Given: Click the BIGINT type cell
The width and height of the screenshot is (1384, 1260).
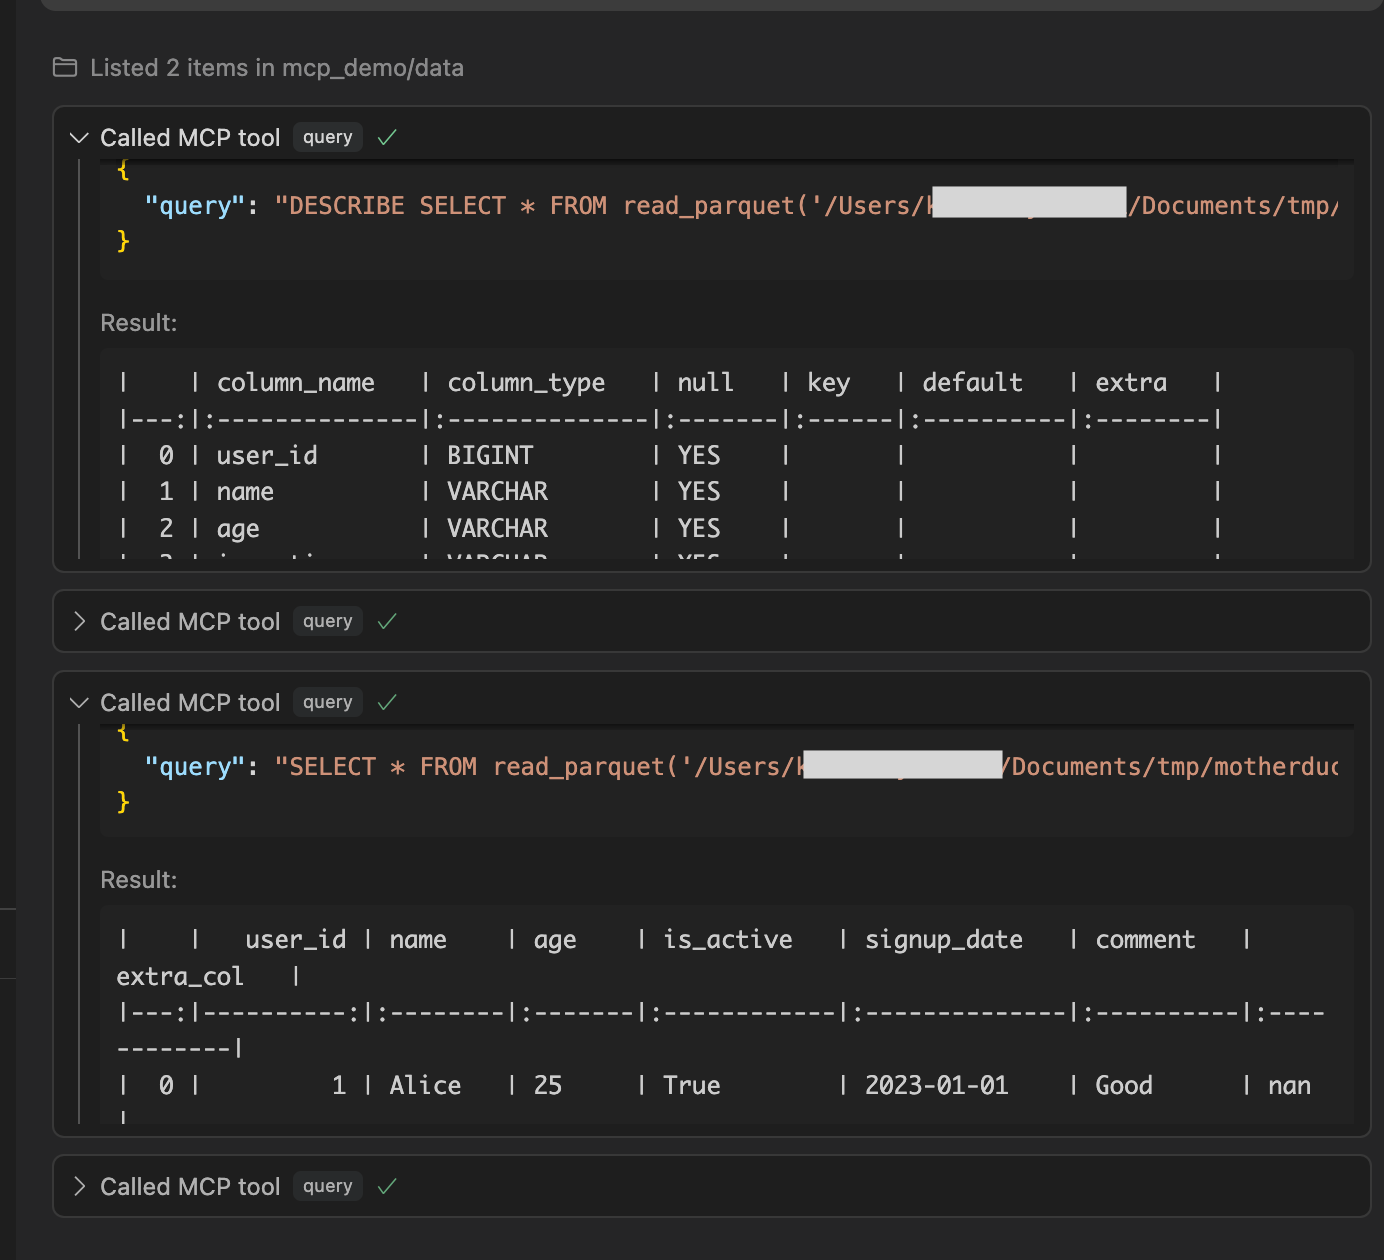Looking at the screenshot, I should click(x=490, y=456).
